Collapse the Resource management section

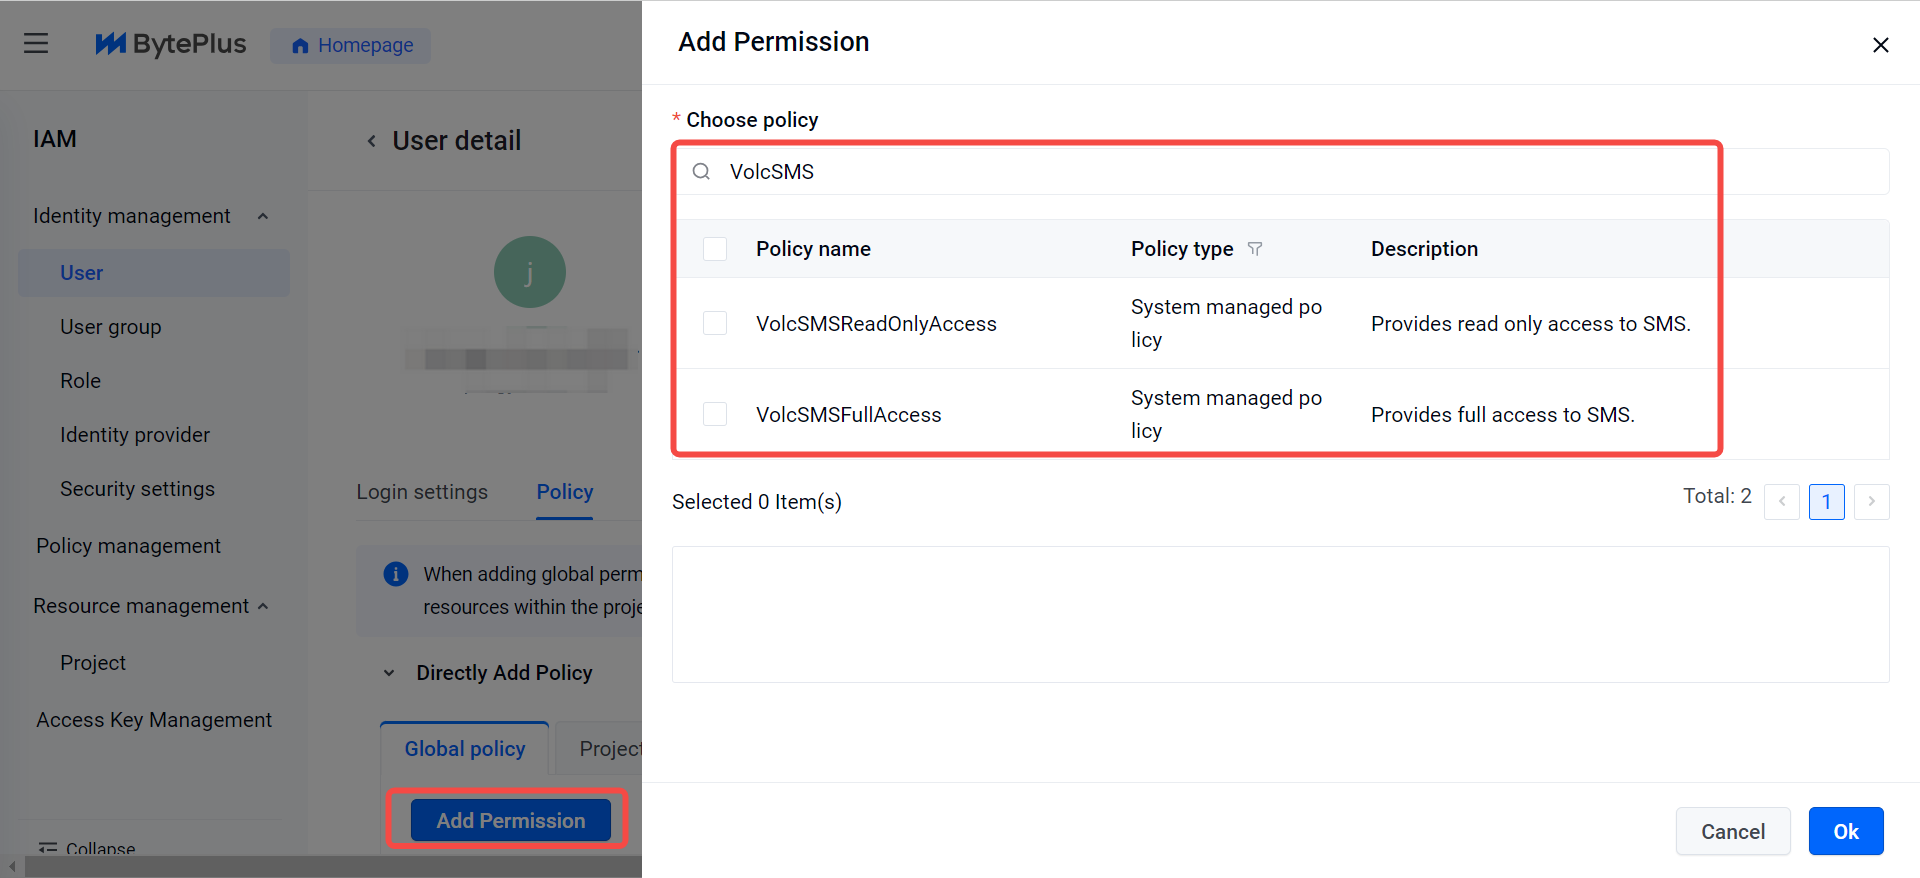click(x=263, y=606)
